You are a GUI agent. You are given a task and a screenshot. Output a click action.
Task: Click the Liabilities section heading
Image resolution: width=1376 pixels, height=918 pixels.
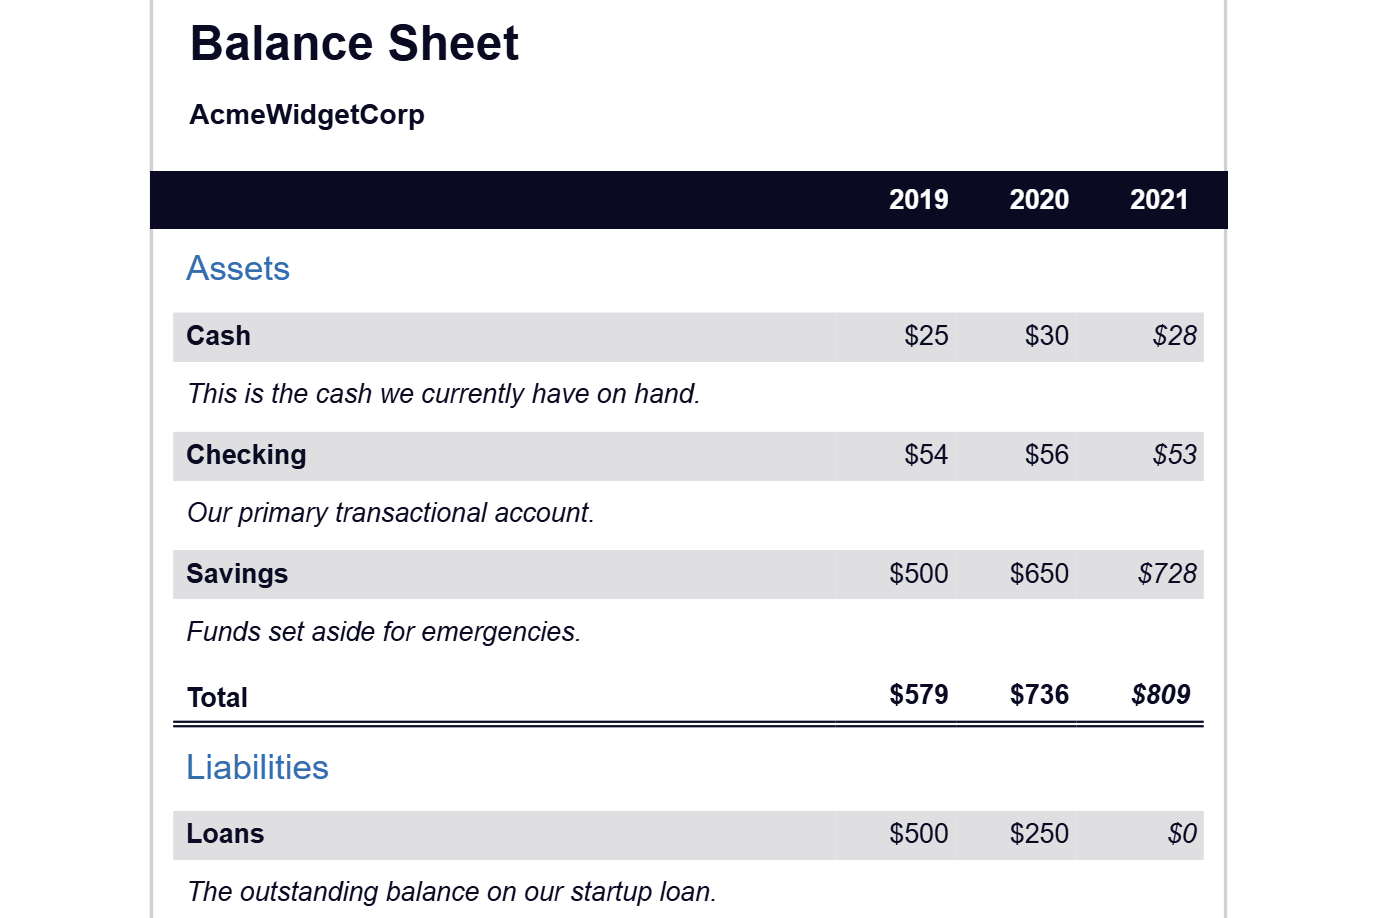tap(257, 768)
